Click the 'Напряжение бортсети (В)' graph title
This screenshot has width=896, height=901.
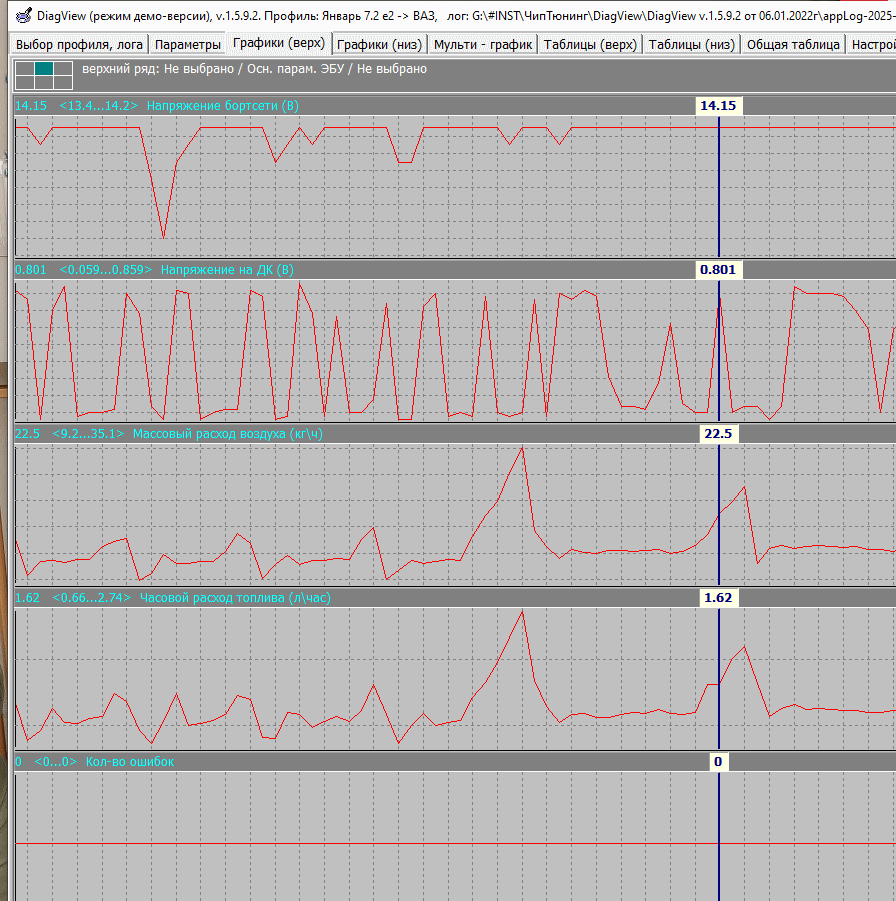point(222,106)
